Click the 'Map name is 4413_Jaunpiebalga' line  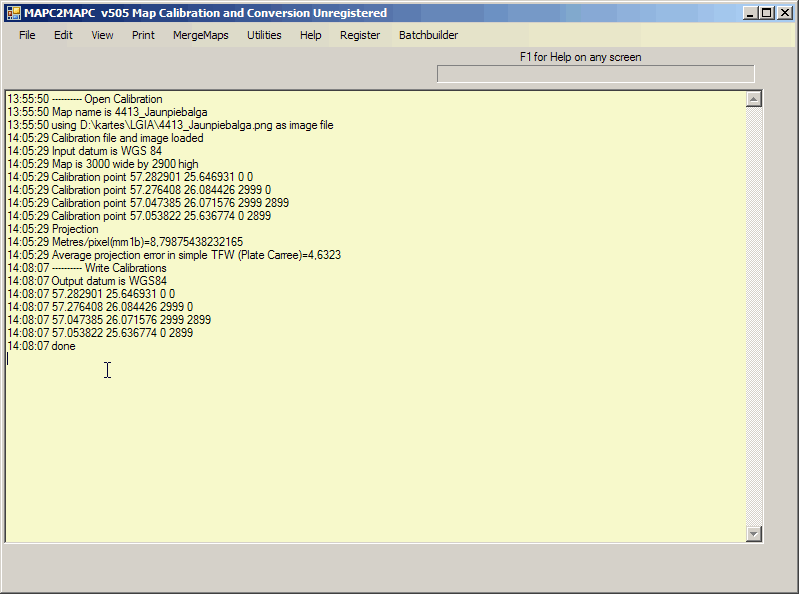pyautogui.click(x=107, y=112)
